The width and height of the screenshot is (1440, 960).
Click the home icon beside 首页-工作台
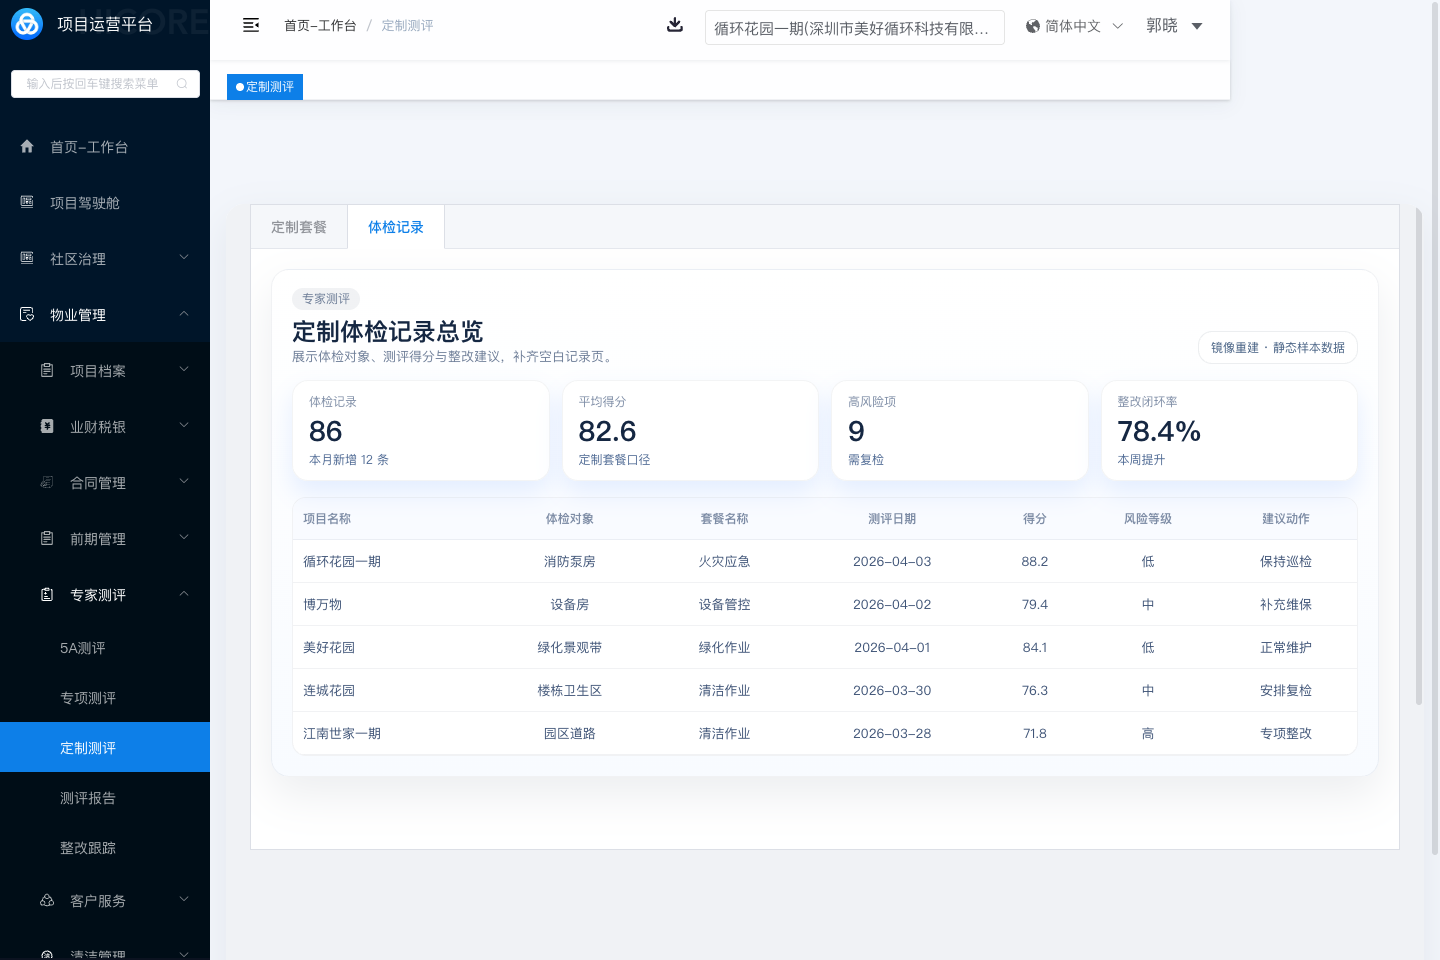[x=27, y=147]
